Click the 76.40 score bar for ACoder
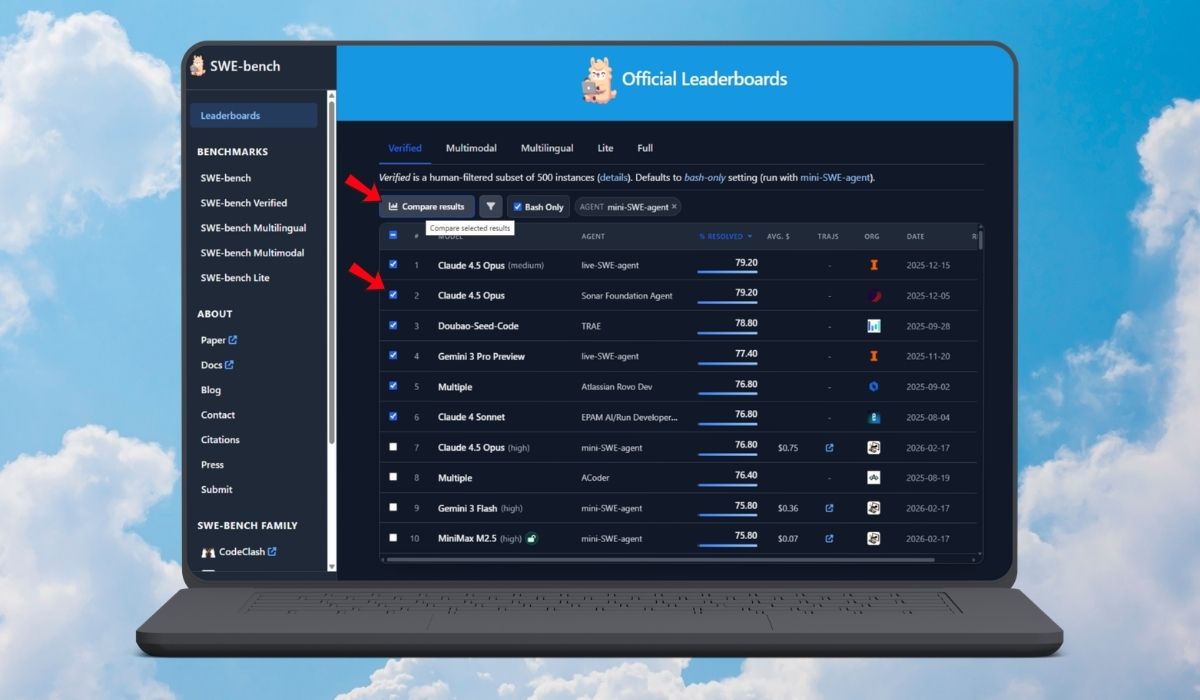The width and height of the screenshot is (1200, 700). (x=727, y=484)
